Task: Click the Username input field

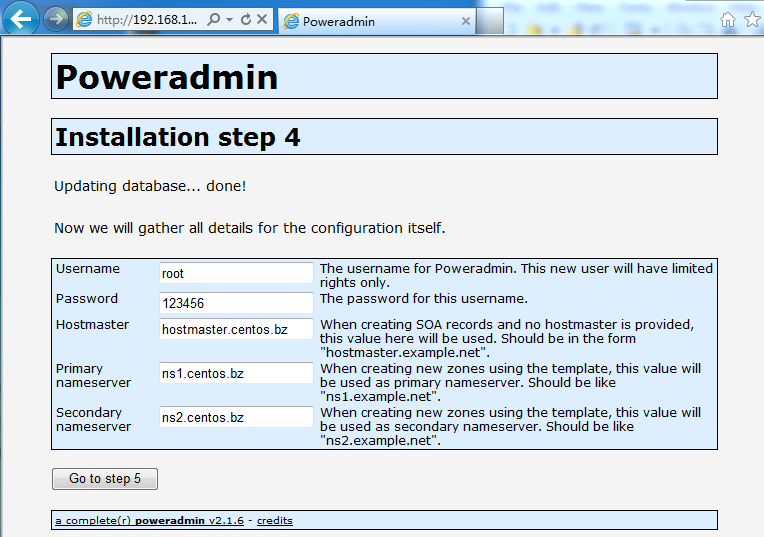Action: coord(236,273)
